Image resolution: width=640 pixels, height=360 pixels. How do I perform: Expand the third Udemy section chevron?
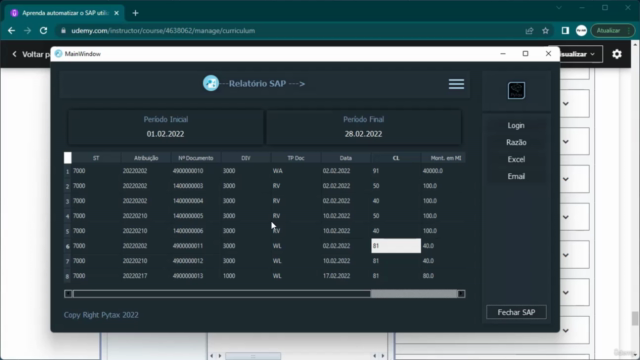click(566, 179)
